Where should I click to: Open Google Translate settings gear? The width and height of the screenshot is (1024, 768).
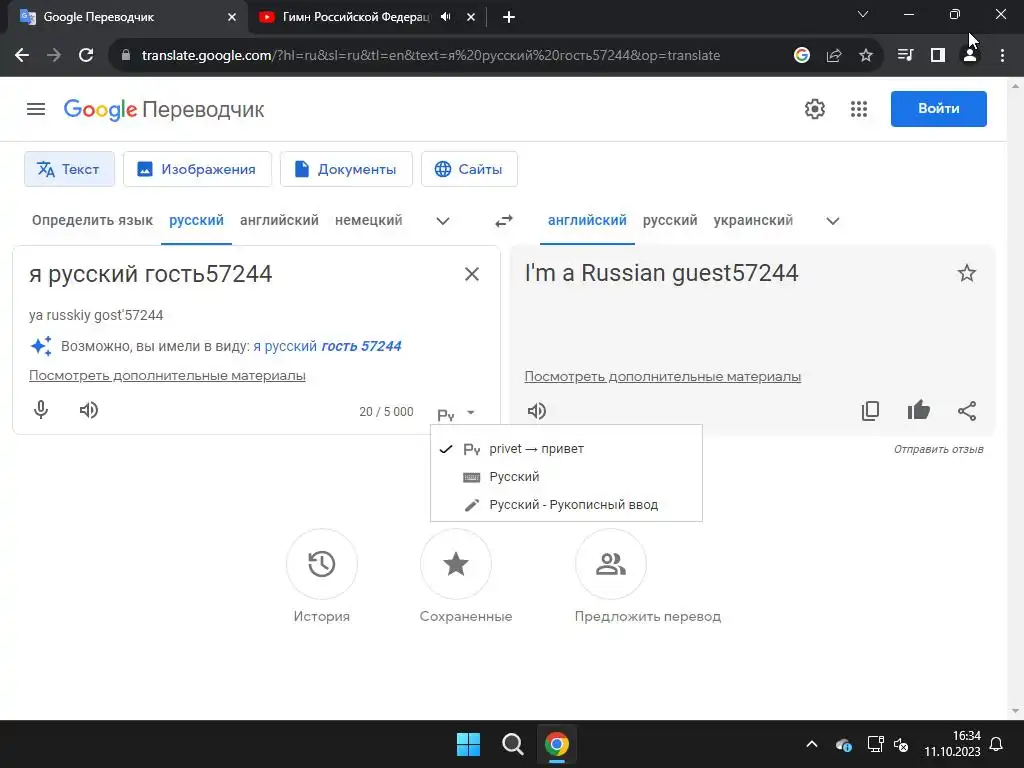(x=814, y=109)
